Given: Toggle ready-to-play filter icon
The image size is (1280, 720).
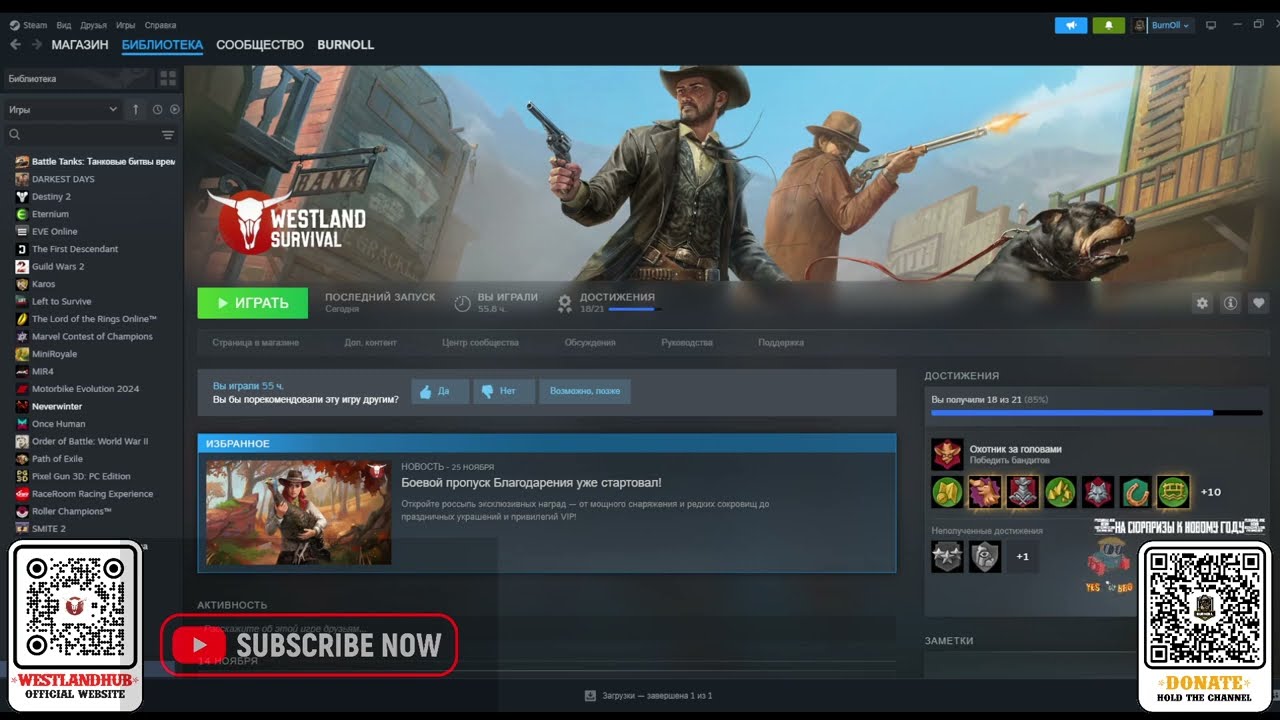Looking at the screenshot, I should pos(175,109).
